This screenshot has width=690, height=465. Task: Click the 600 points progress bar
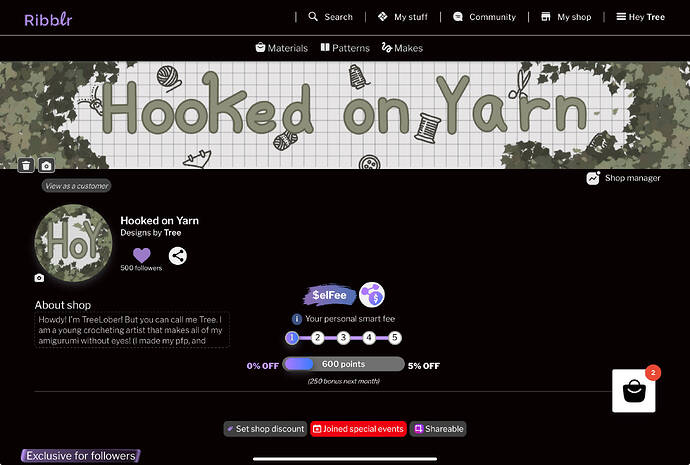pos(343,364)
